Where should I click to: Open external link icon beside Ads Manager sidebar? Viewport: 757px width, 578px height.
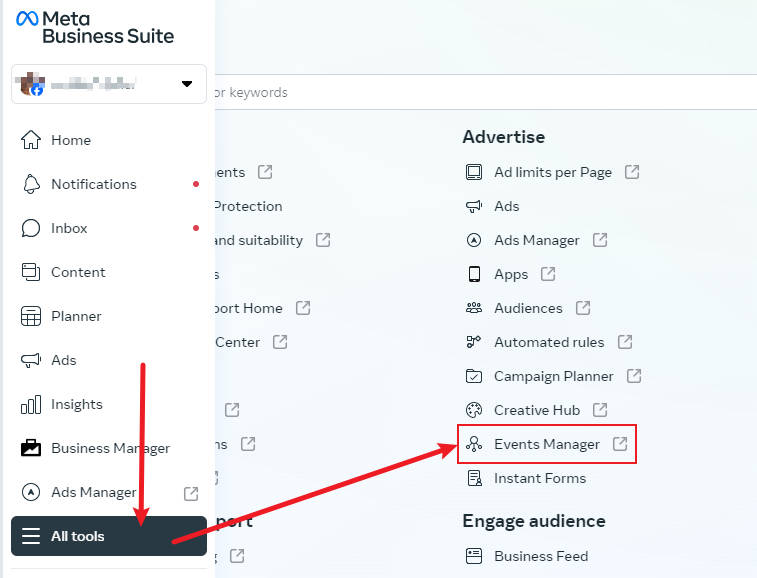tap(191, 492)
